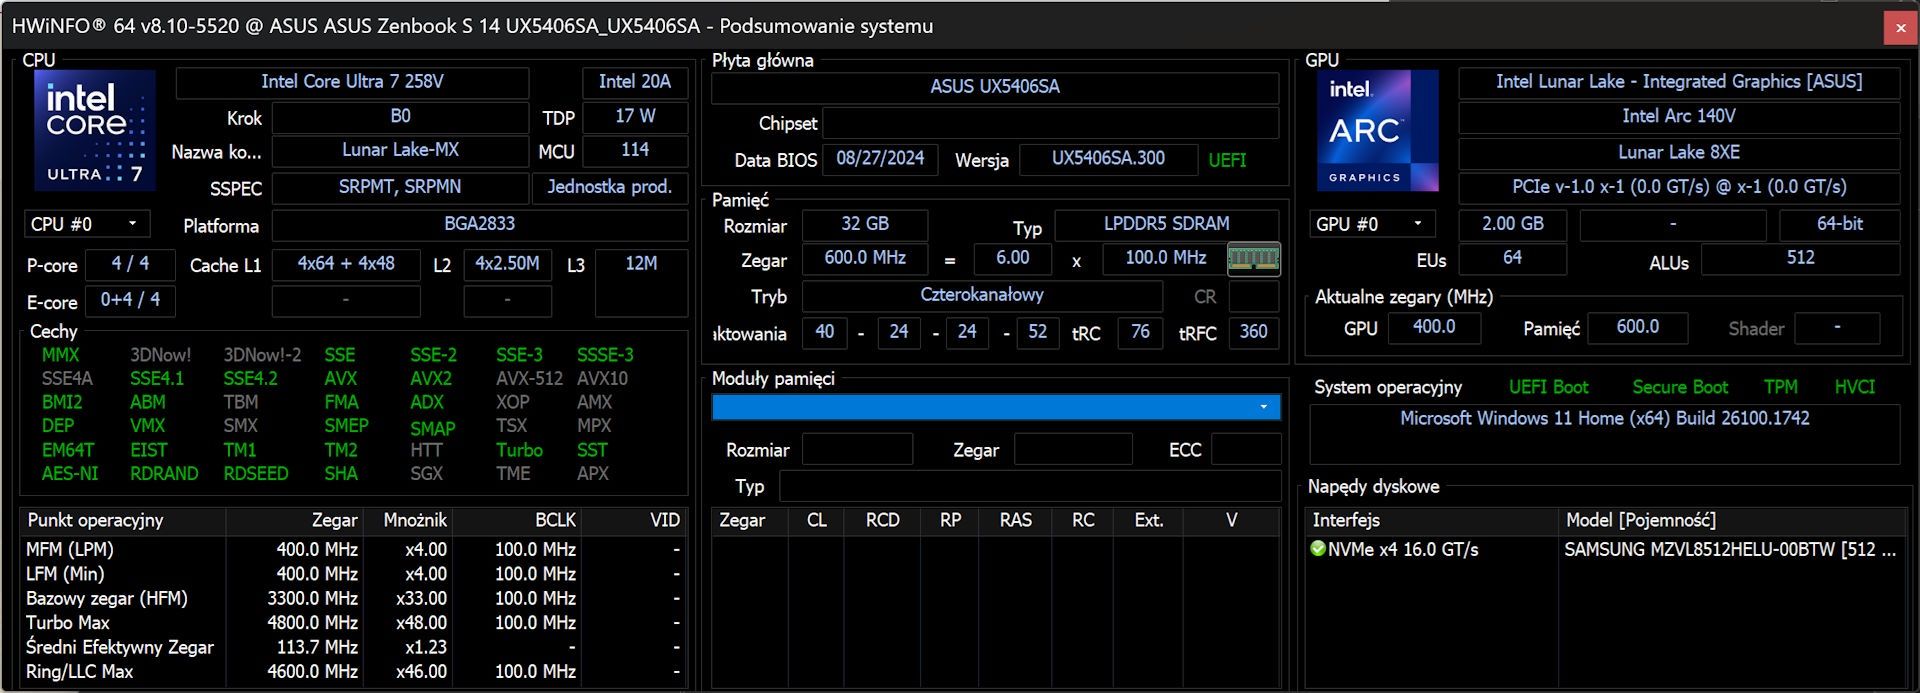
Task: Click the Intel Lunar Lake Integrated Graphics field
Action: pos(1679,82)
